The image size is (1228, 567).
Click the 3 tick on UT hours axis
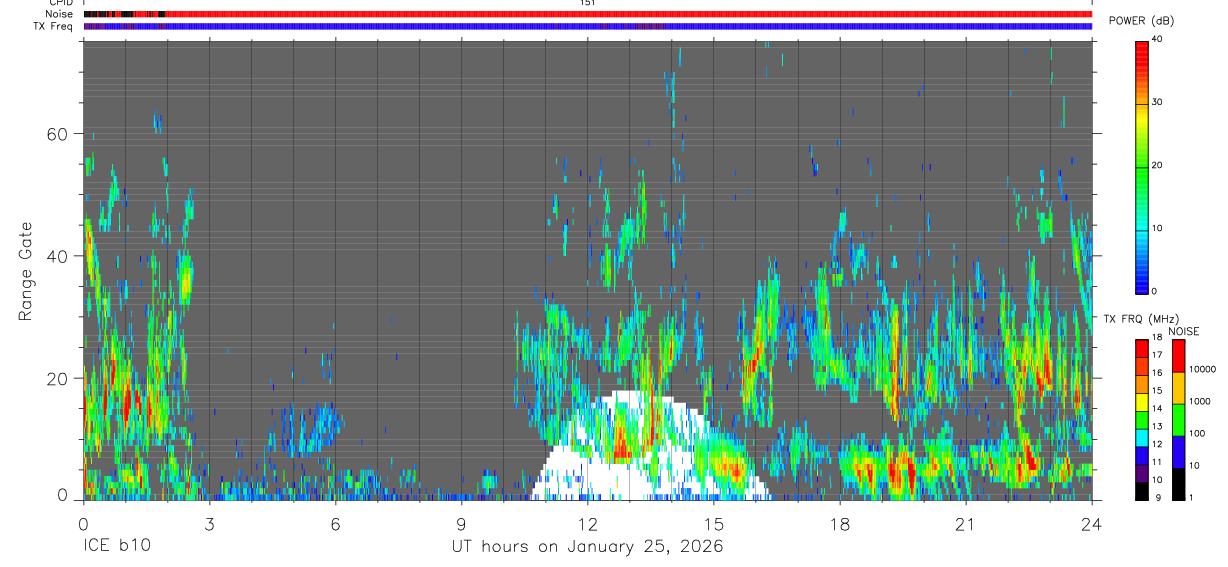click(209, 524)
